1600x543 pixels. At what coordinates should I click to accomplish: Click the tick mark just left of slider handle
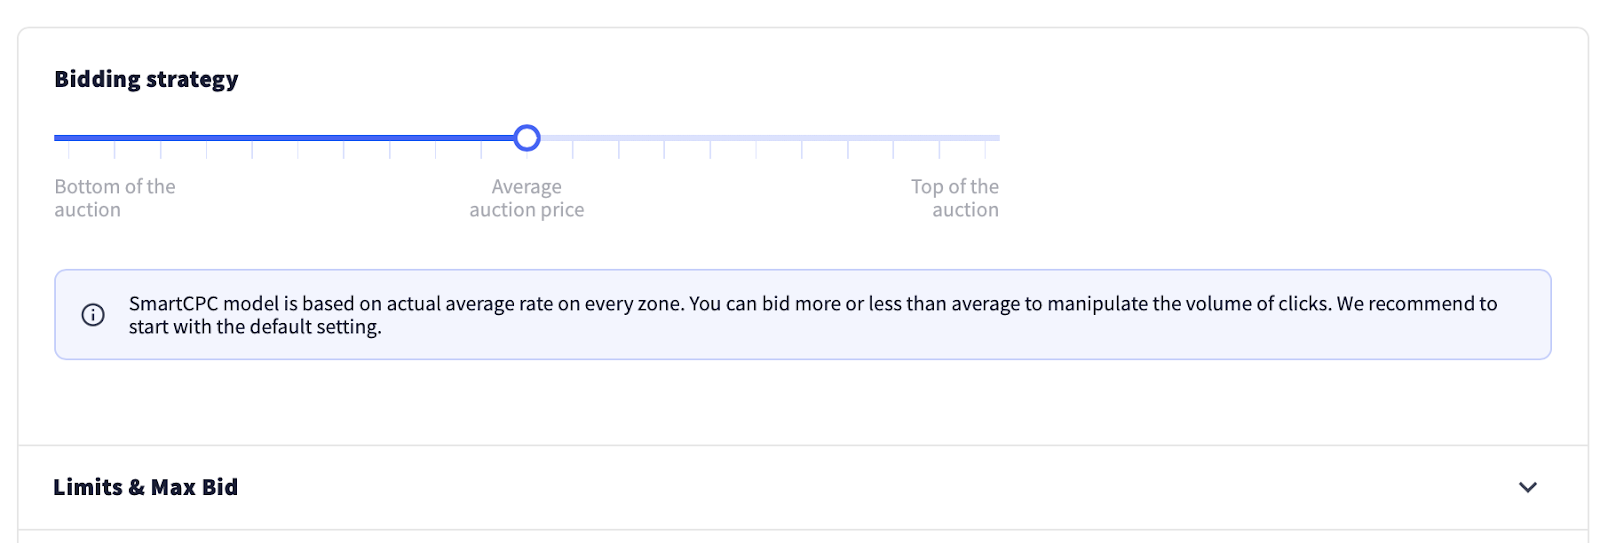481,150
